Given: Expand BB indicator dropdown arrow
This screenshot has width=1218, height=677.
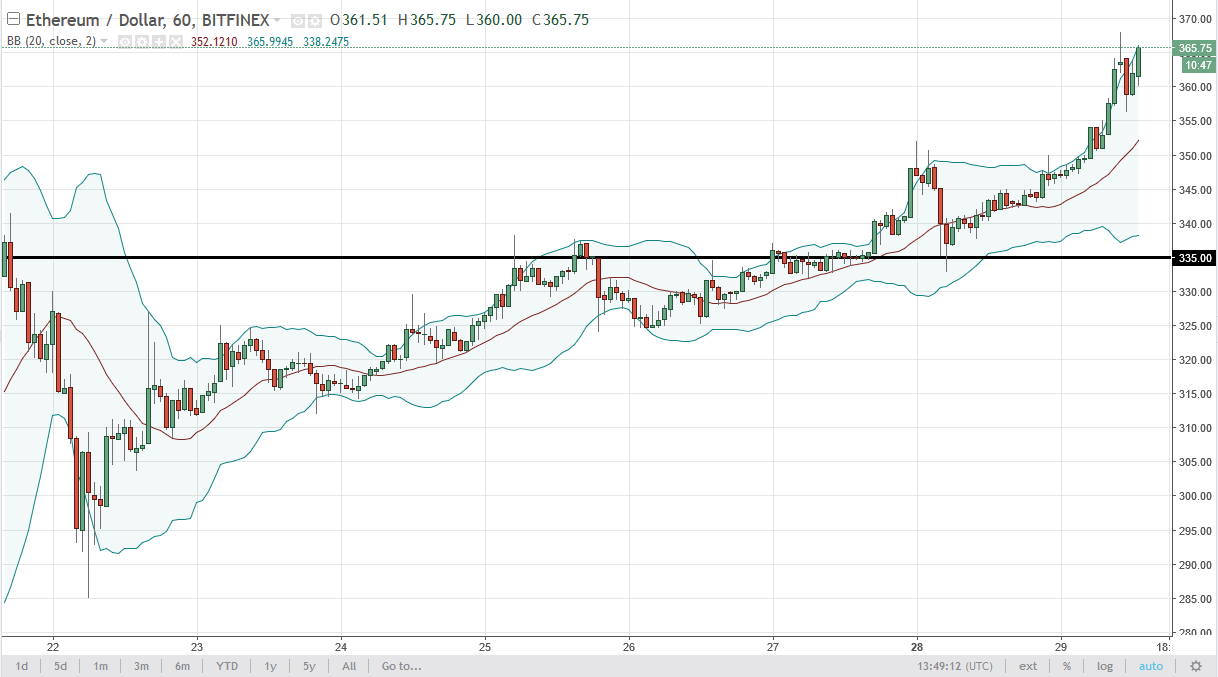Looking at the screenshot, I should 104,42.
